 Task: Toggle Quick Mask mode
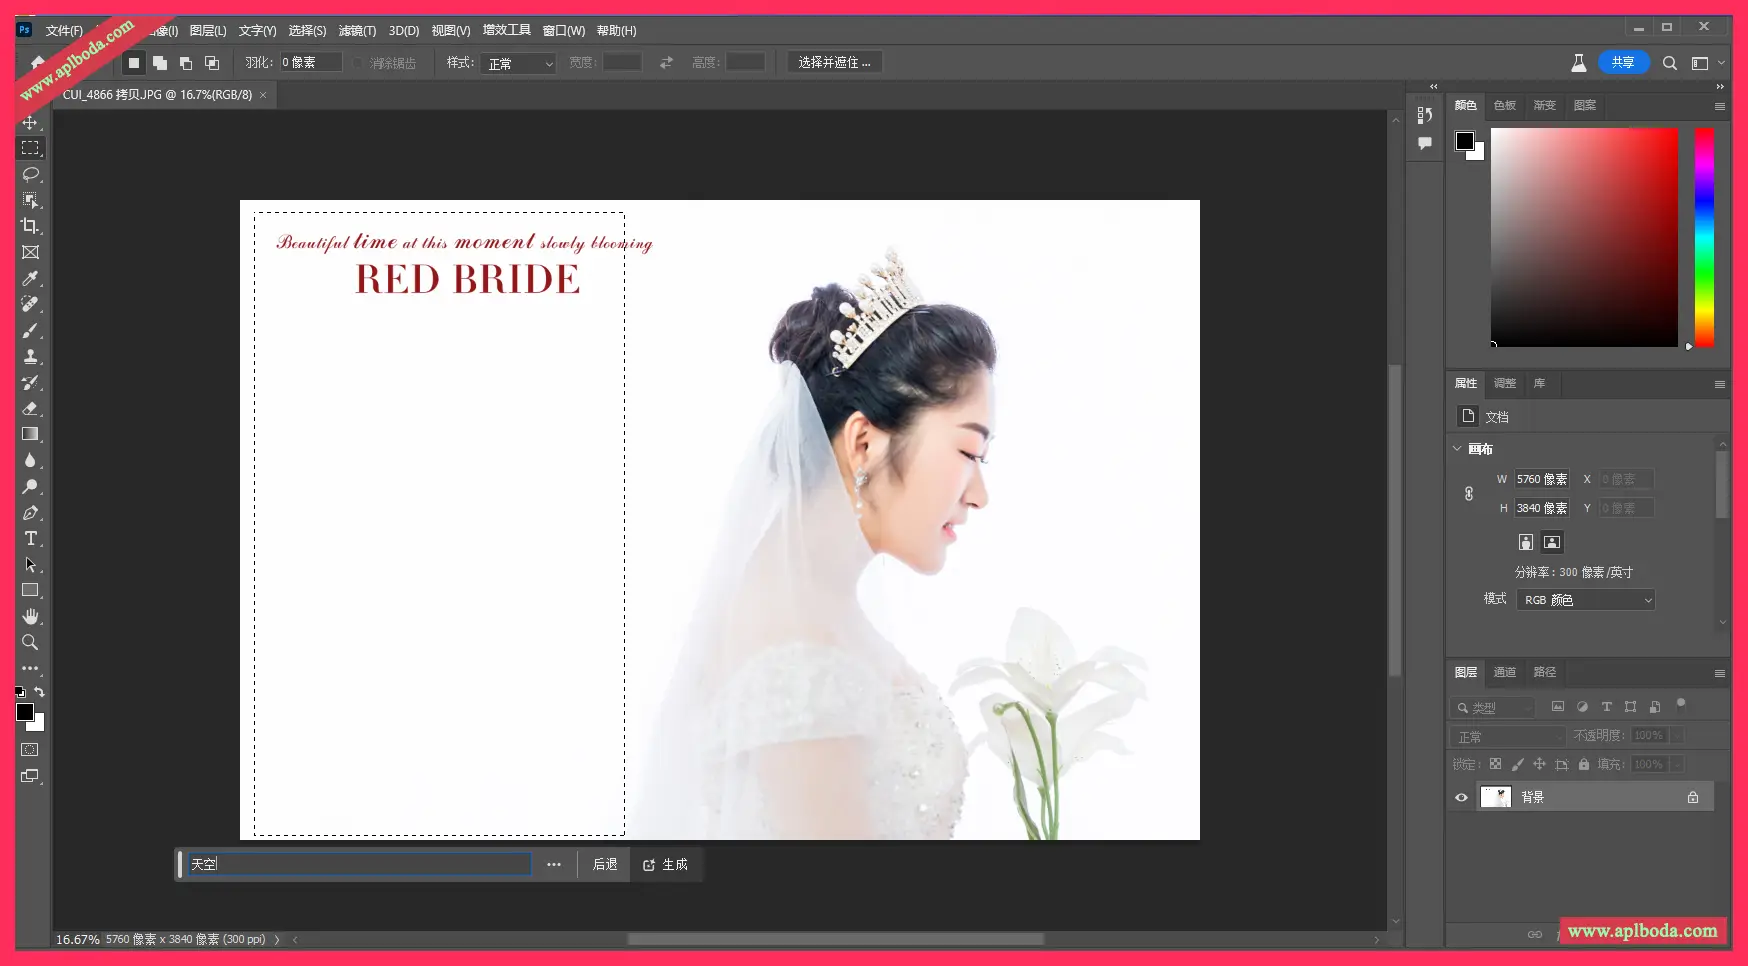click(30, 750)
